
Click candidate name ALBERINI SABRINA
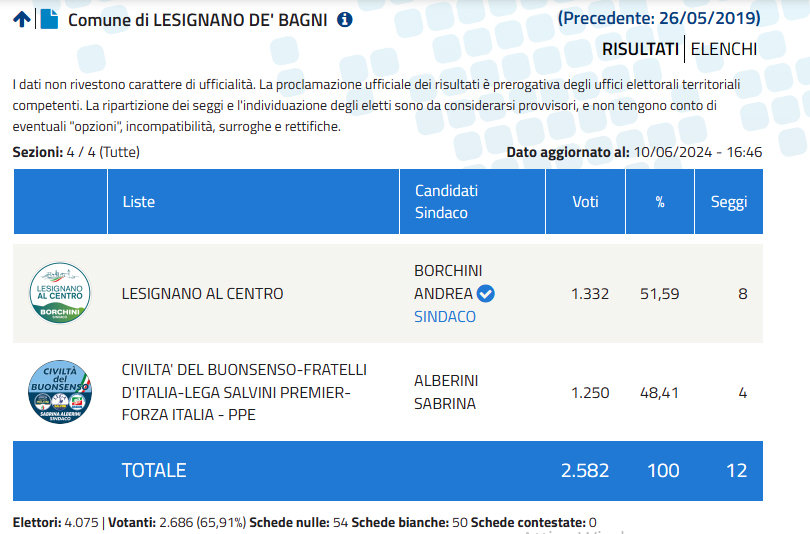[446, 392]
